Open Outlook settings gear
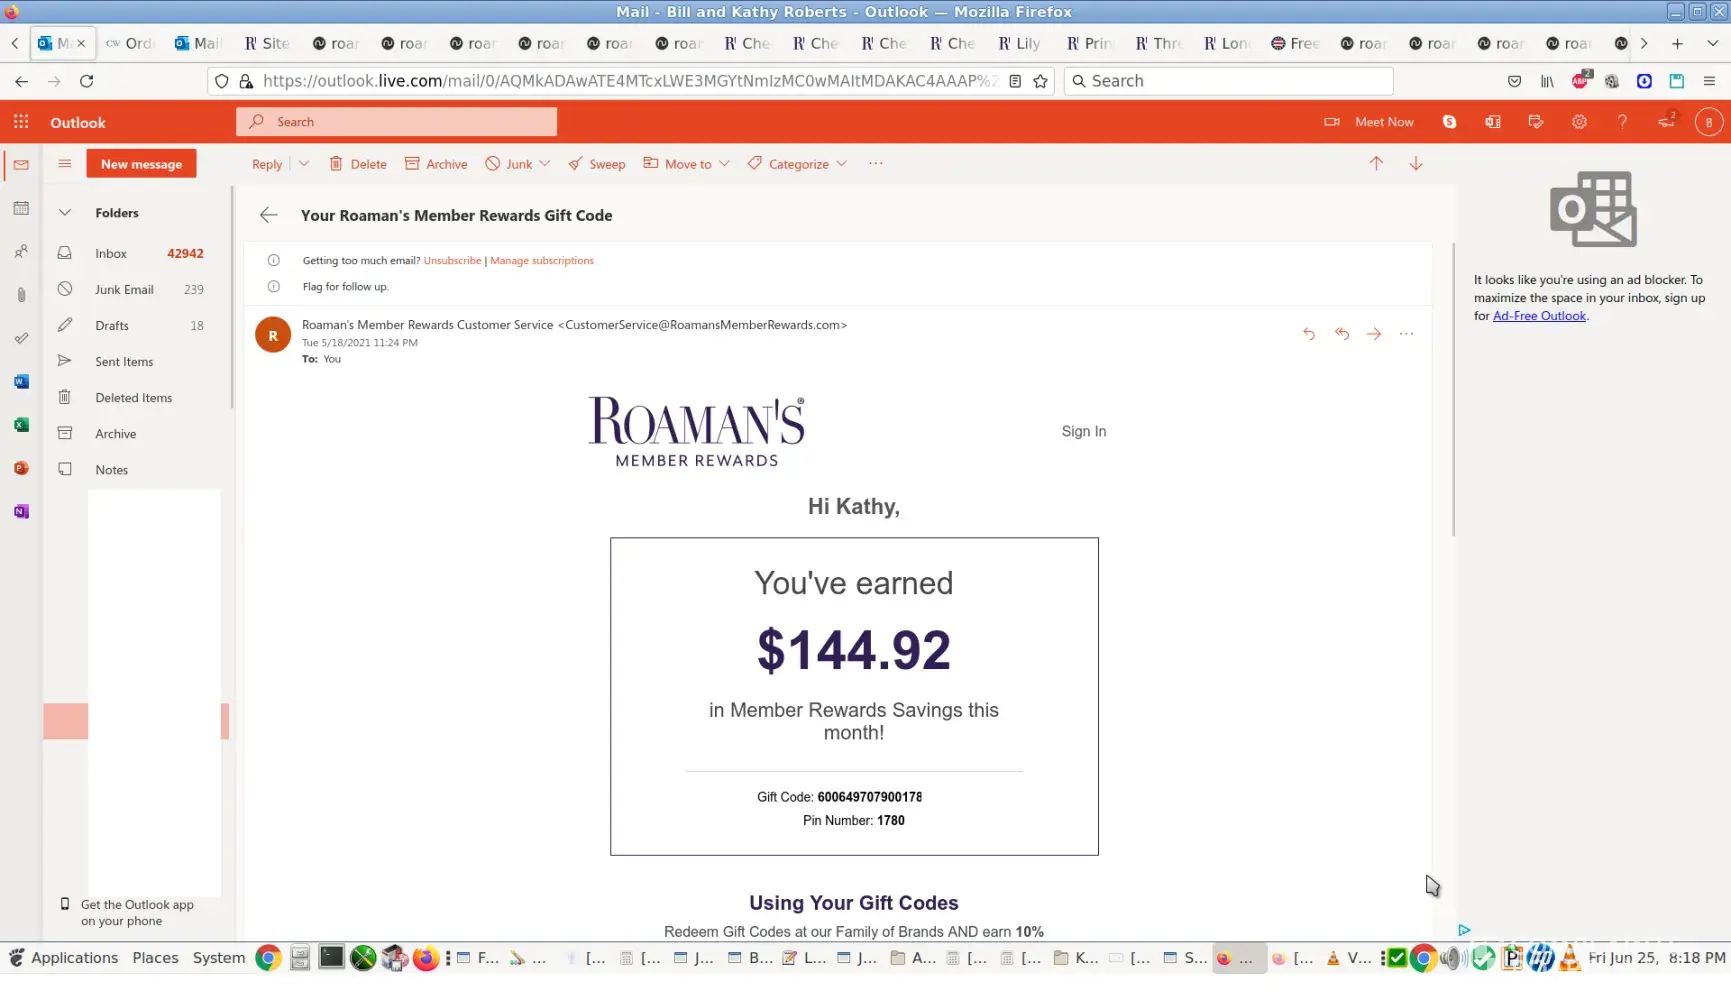The image size is (1731, 1000). coord(1579,122)
